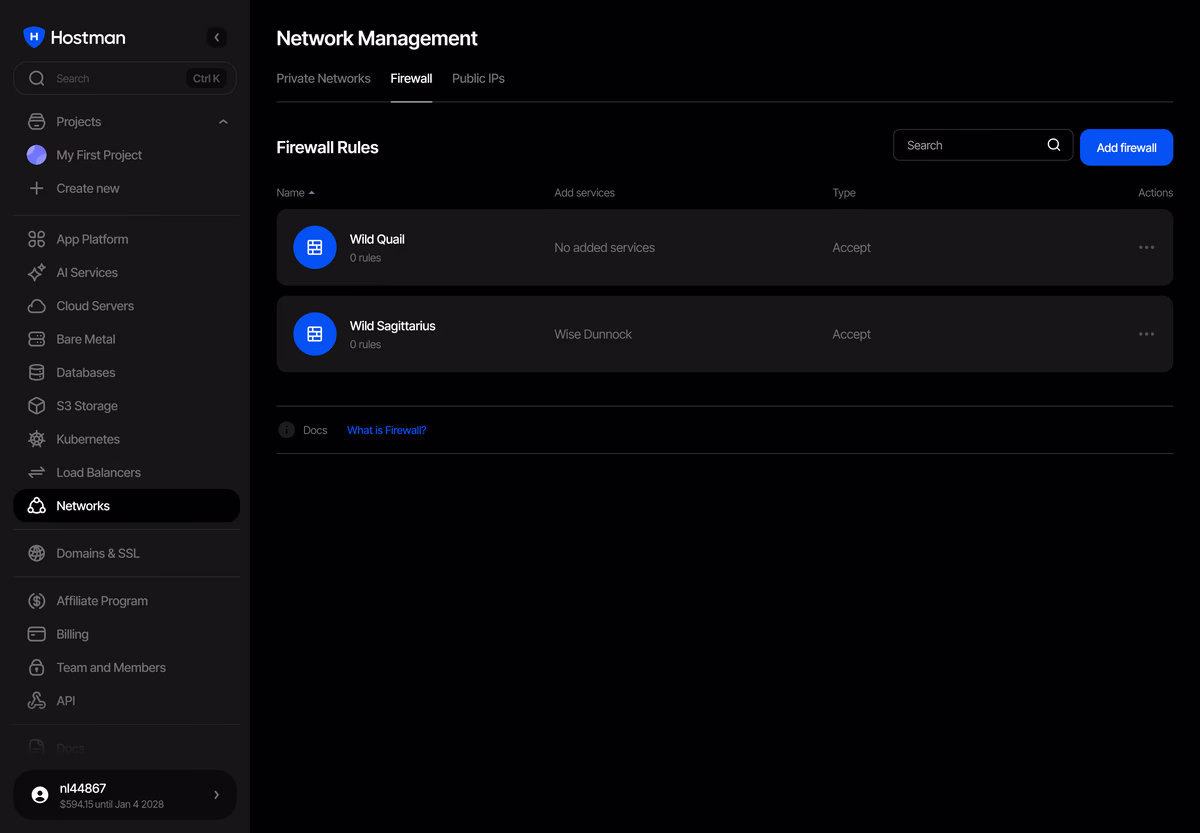Open the S3 Storage cube icon
Image resolution: width=1200 pixels, height=833 pixels.
[x=37, y=406]
